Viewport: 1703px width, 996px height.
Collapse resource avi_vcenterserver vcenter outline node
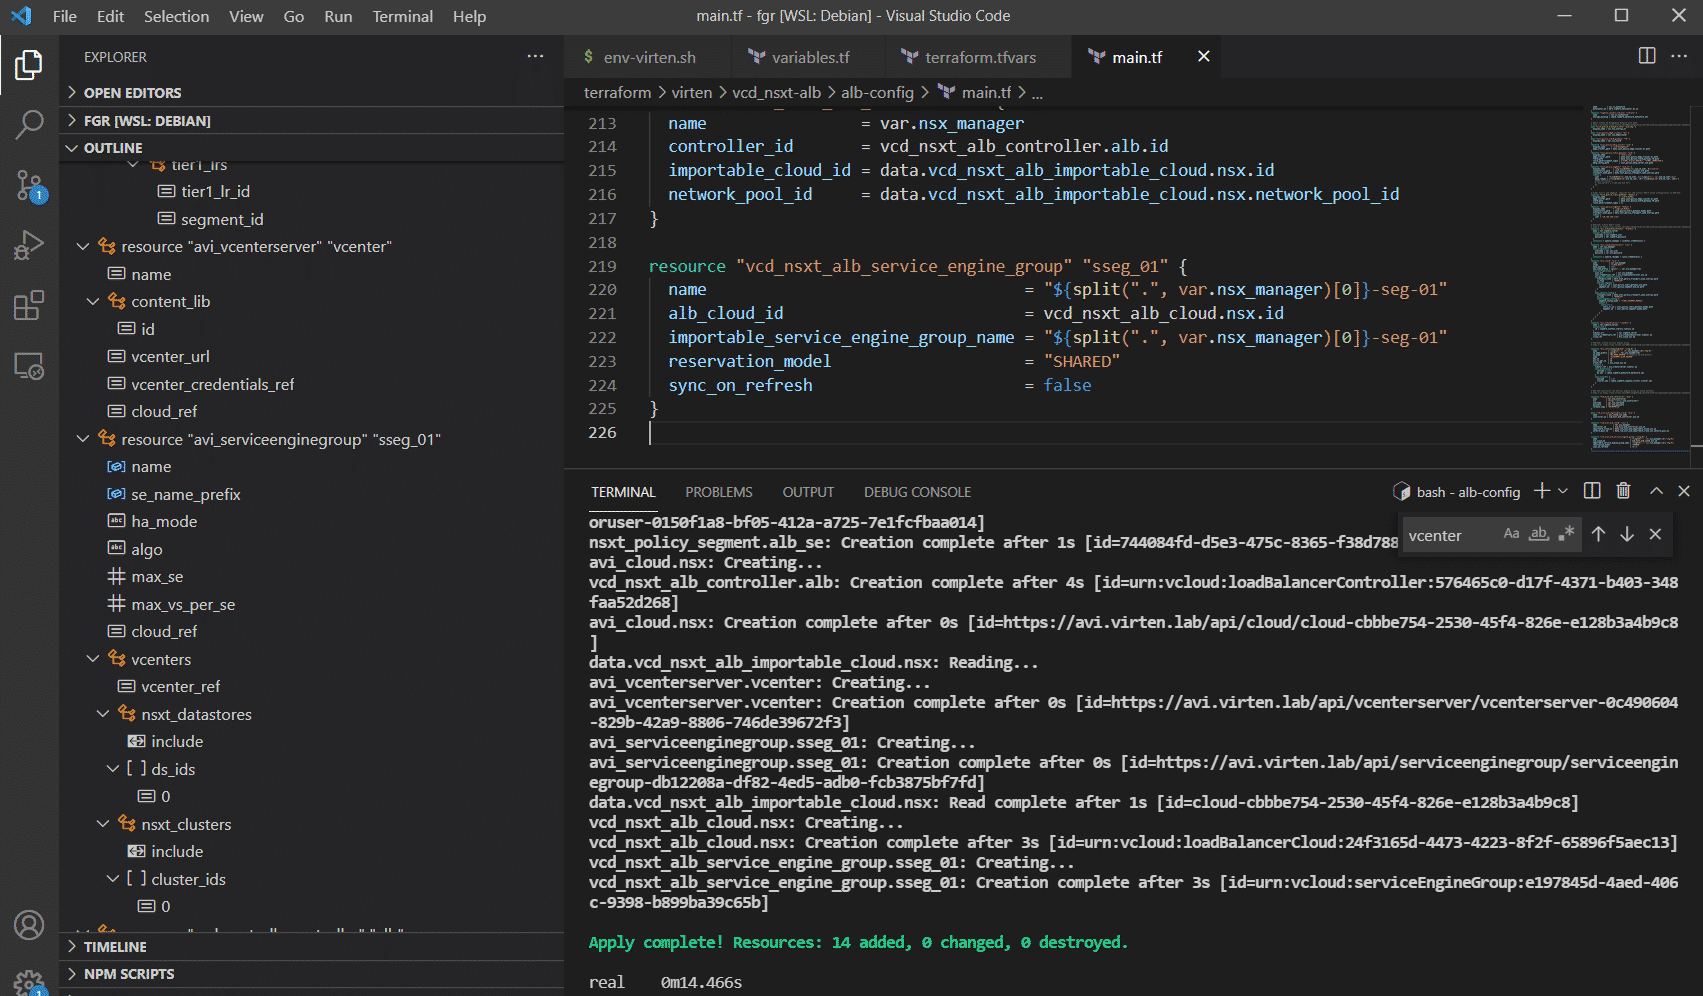point(83,246)
